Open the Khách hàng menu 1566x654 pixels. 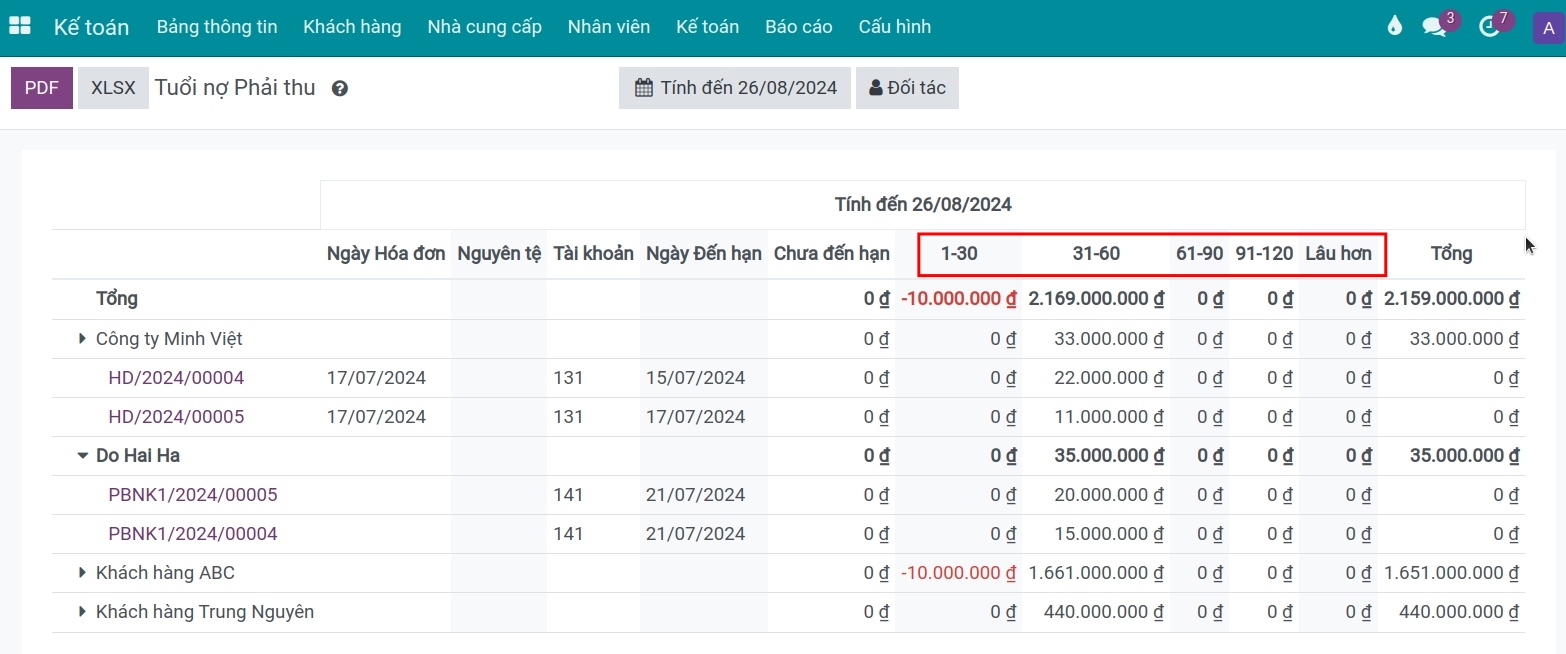click(352, 27)
